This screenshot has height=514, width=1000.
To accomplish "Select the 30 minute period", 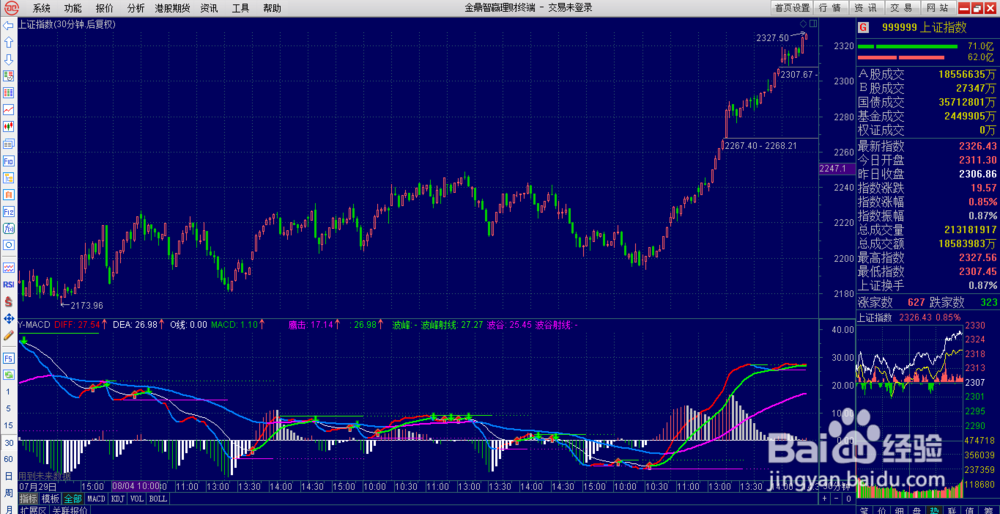I will [9, 443].
